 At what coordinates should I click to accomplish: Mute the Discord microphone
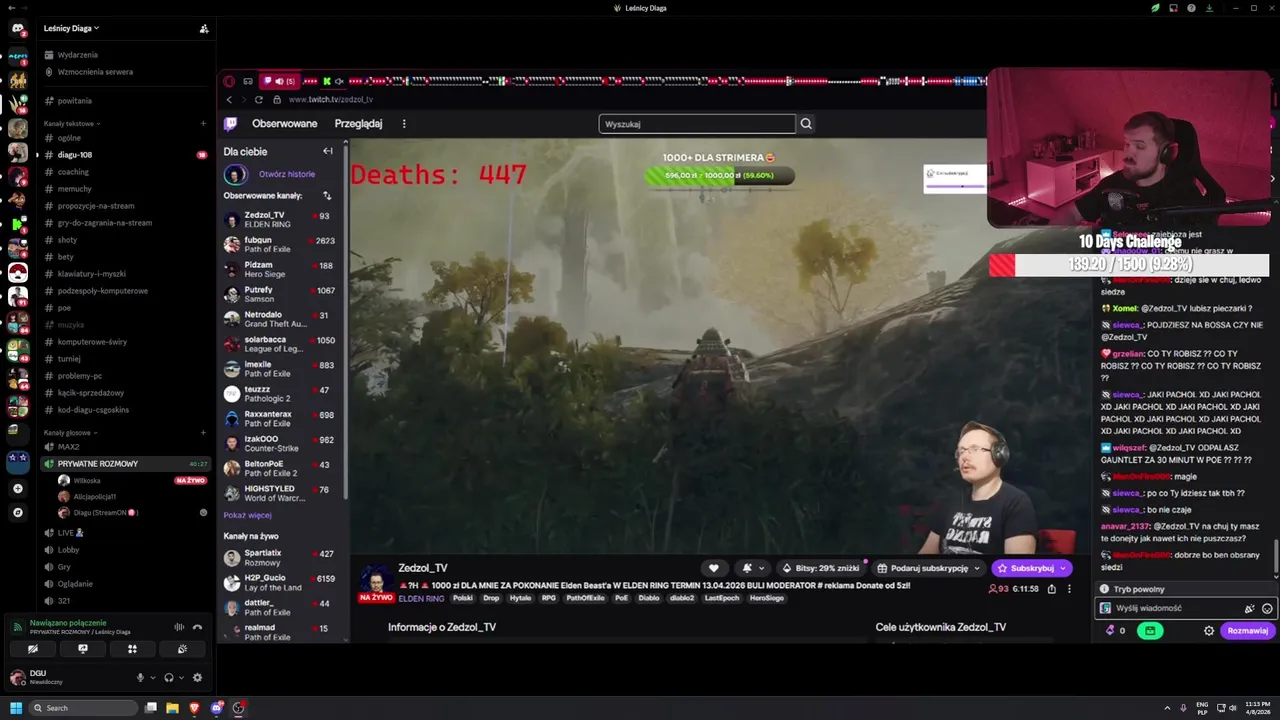[x=140, y=678]
